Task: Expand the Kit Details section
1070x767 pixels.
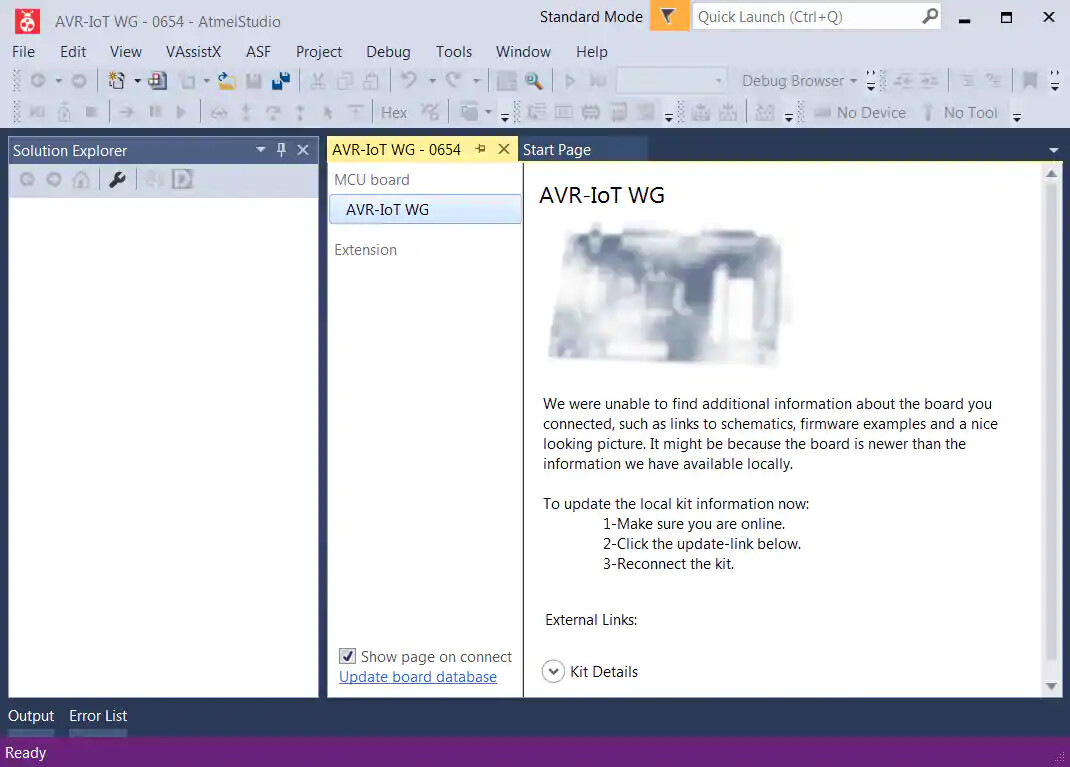Action: click(553, 671)
